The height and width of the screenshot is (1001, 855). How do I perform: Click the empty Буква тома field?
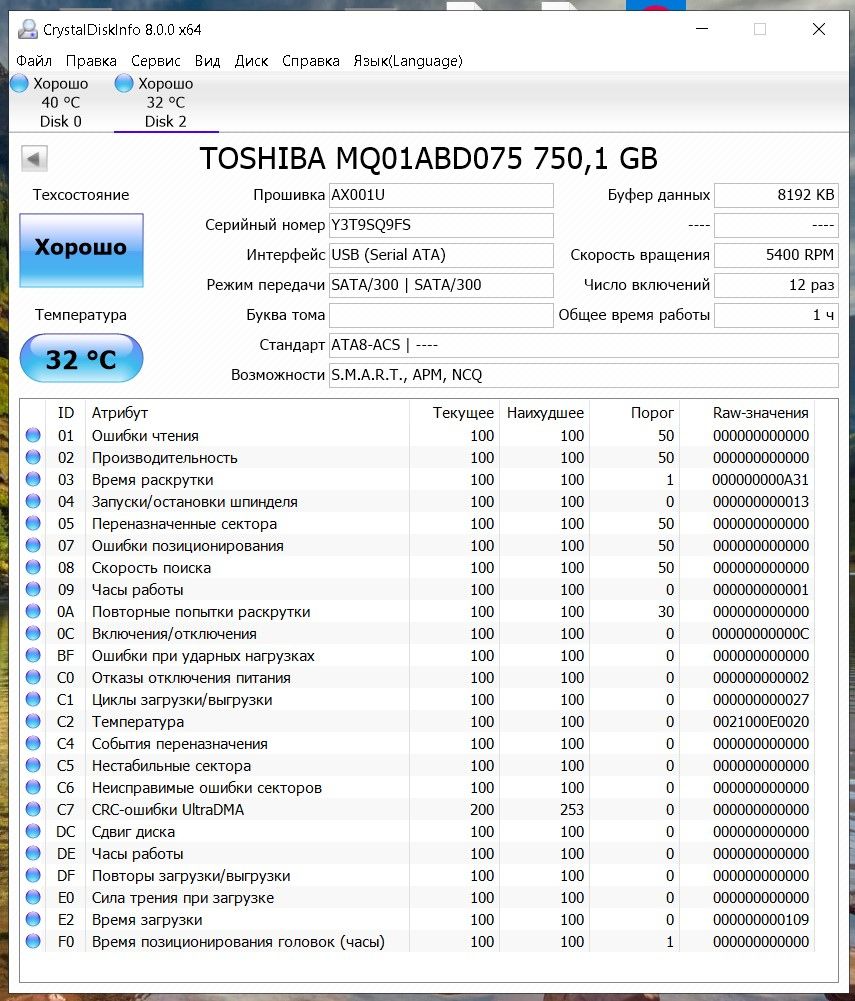coord(441,315)
